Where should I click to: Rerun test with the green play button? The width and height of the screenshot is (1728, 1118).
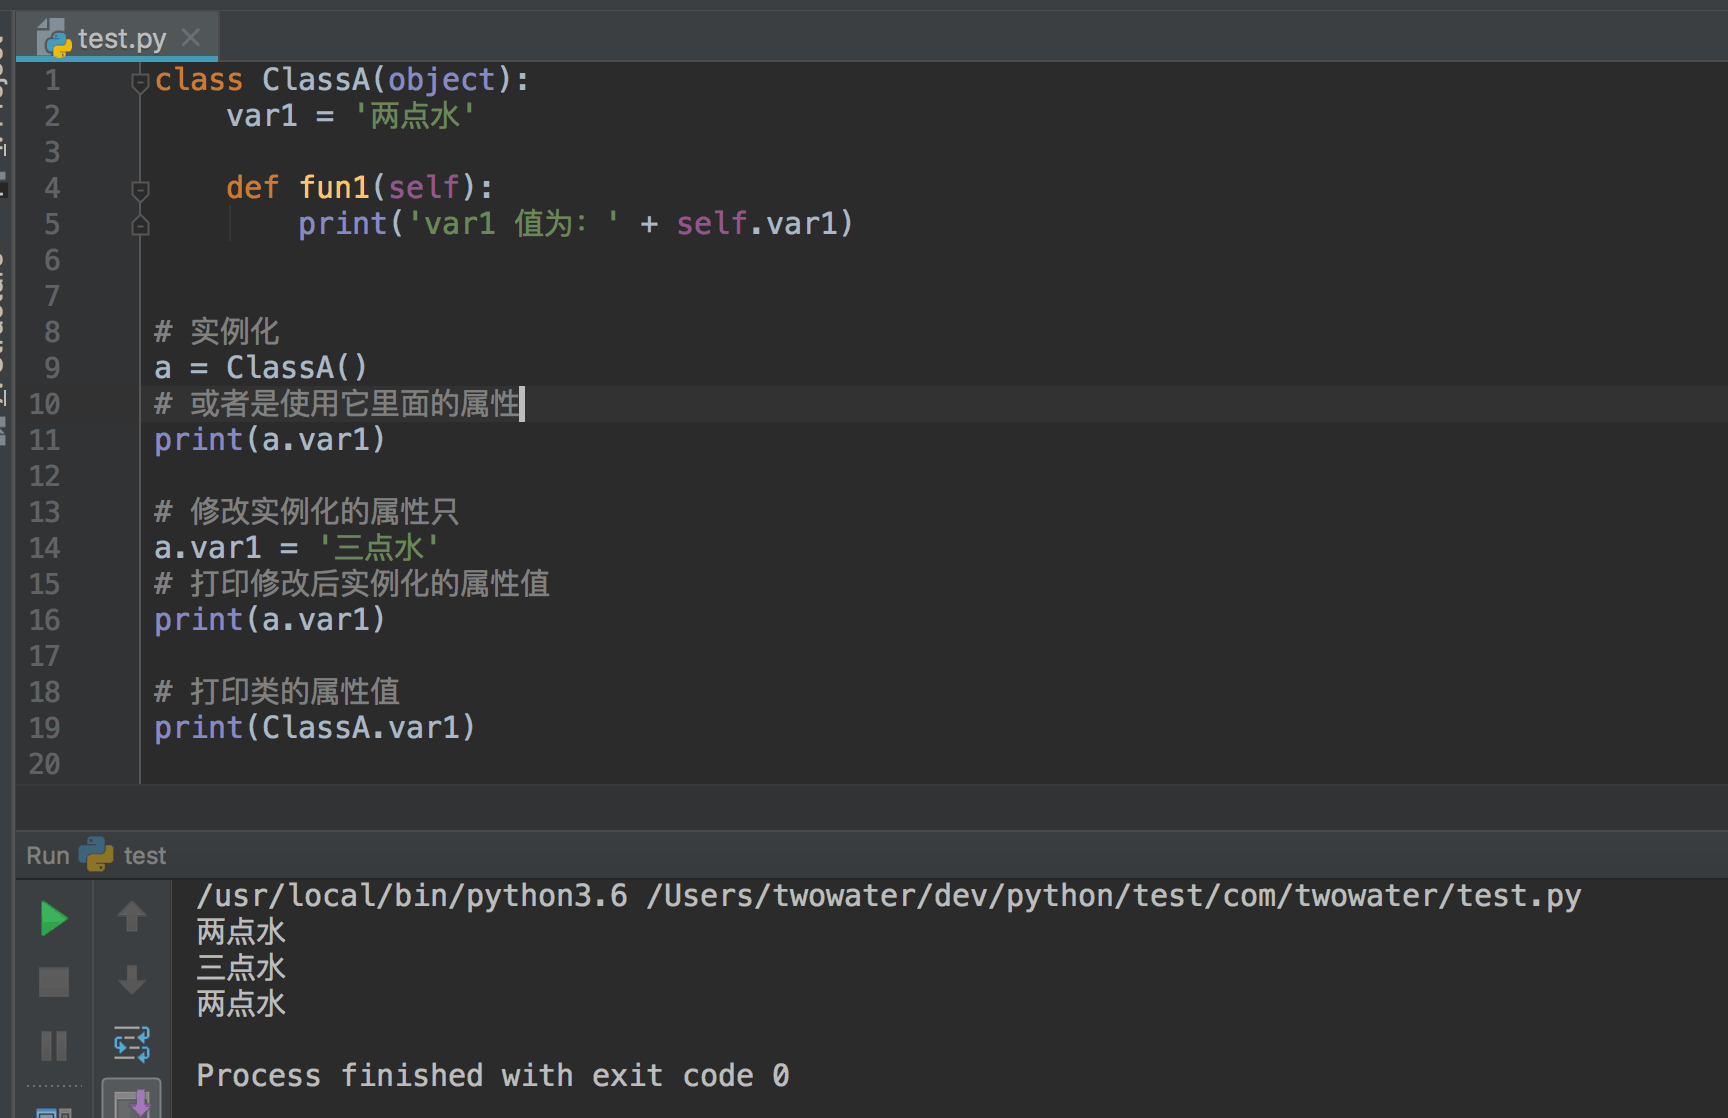(x=54, y=918)
